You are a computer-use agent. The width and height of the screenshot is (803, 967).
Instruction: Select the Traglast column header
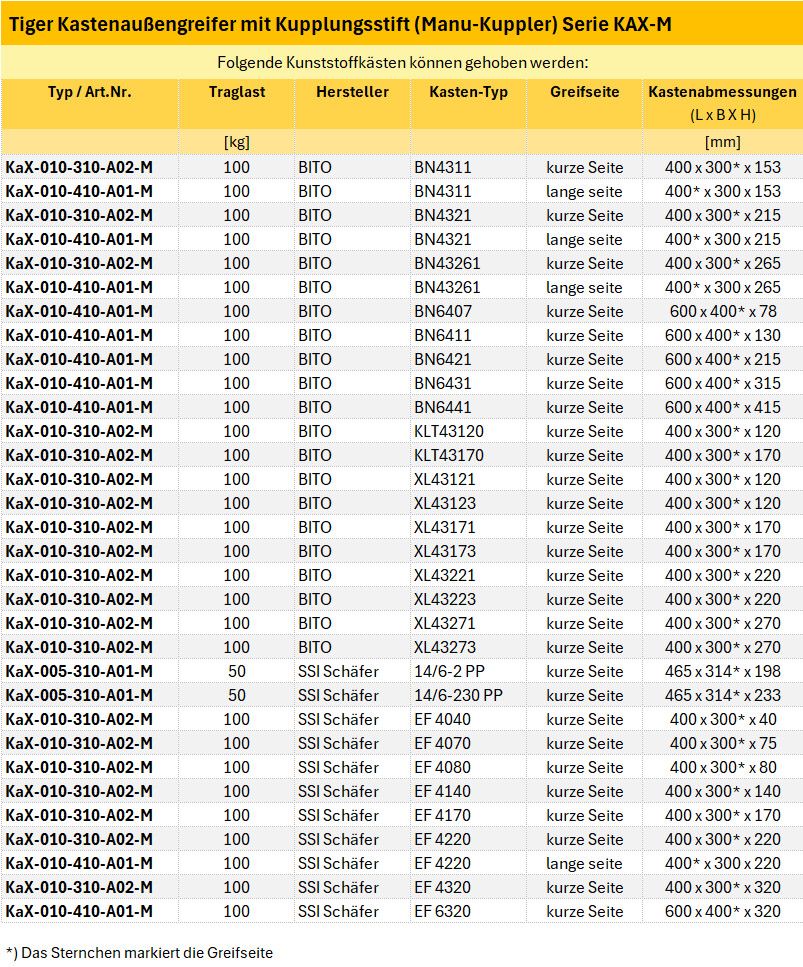tap(236, 92)
